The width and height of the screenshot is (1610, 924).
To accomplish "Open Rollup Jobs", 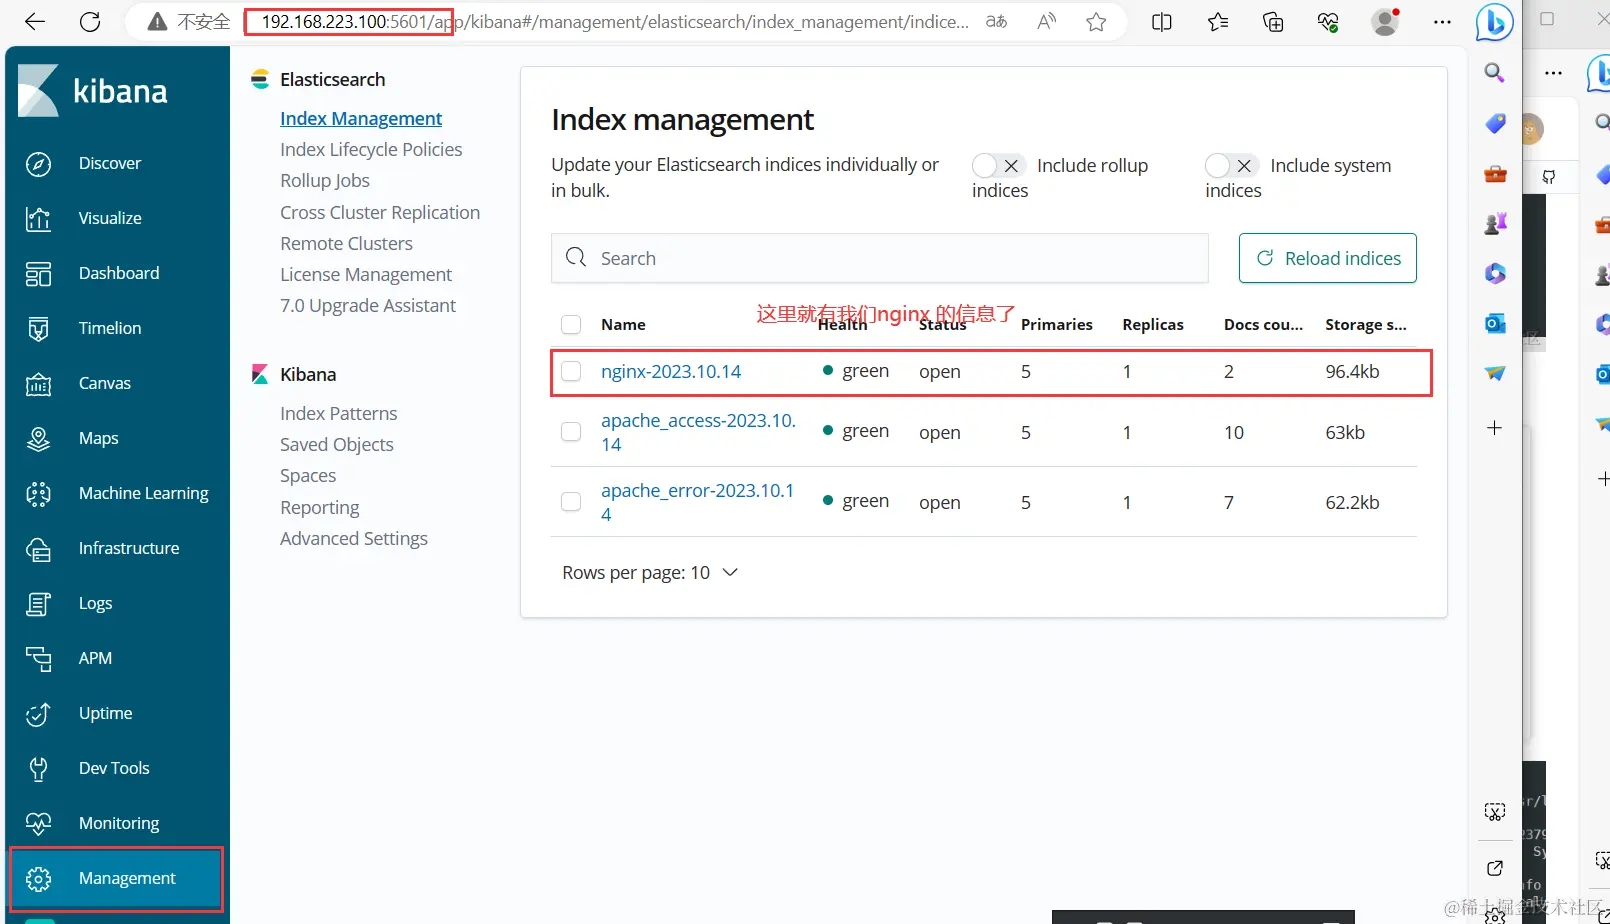I will 325,180.
